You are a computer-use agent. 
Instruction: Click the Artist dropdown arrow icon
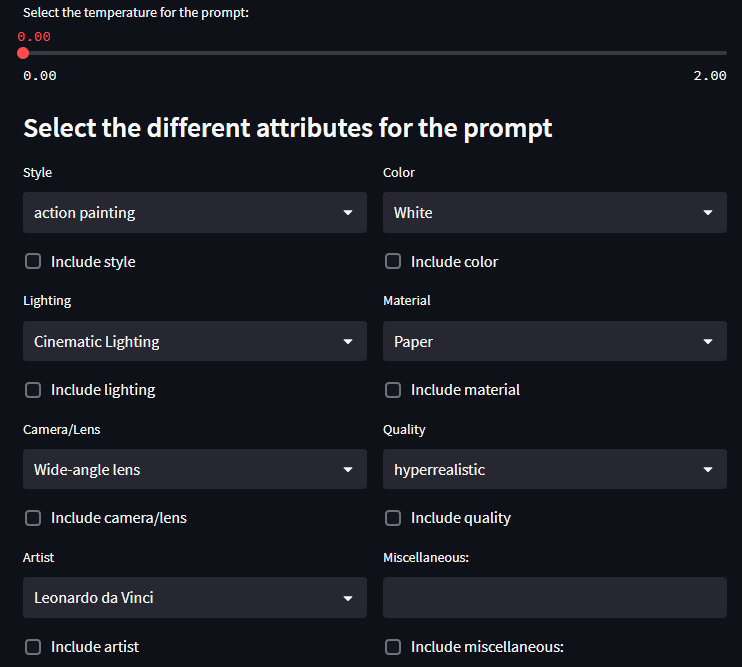[348, 598]
